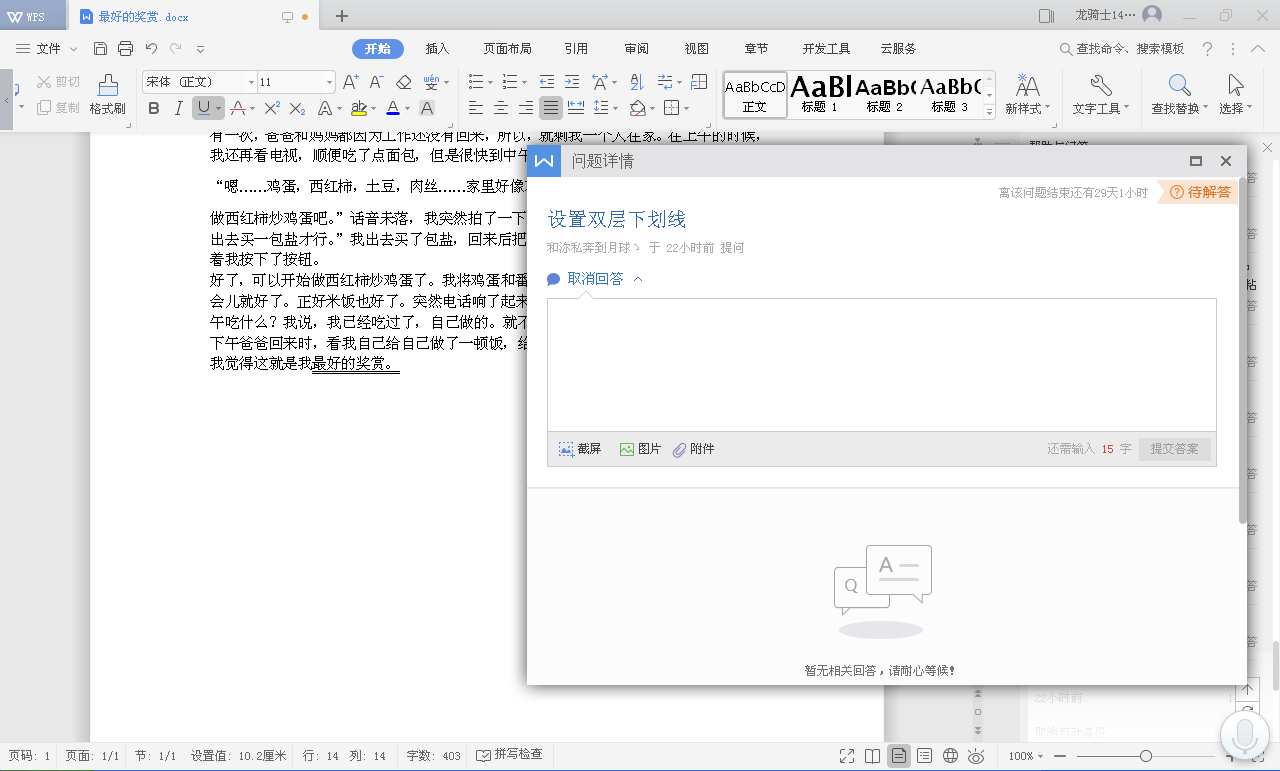The width and height of the screenshot is (1280, 771).
Task: Apply the yellow text highlight color button
Action: click(358, 108)
